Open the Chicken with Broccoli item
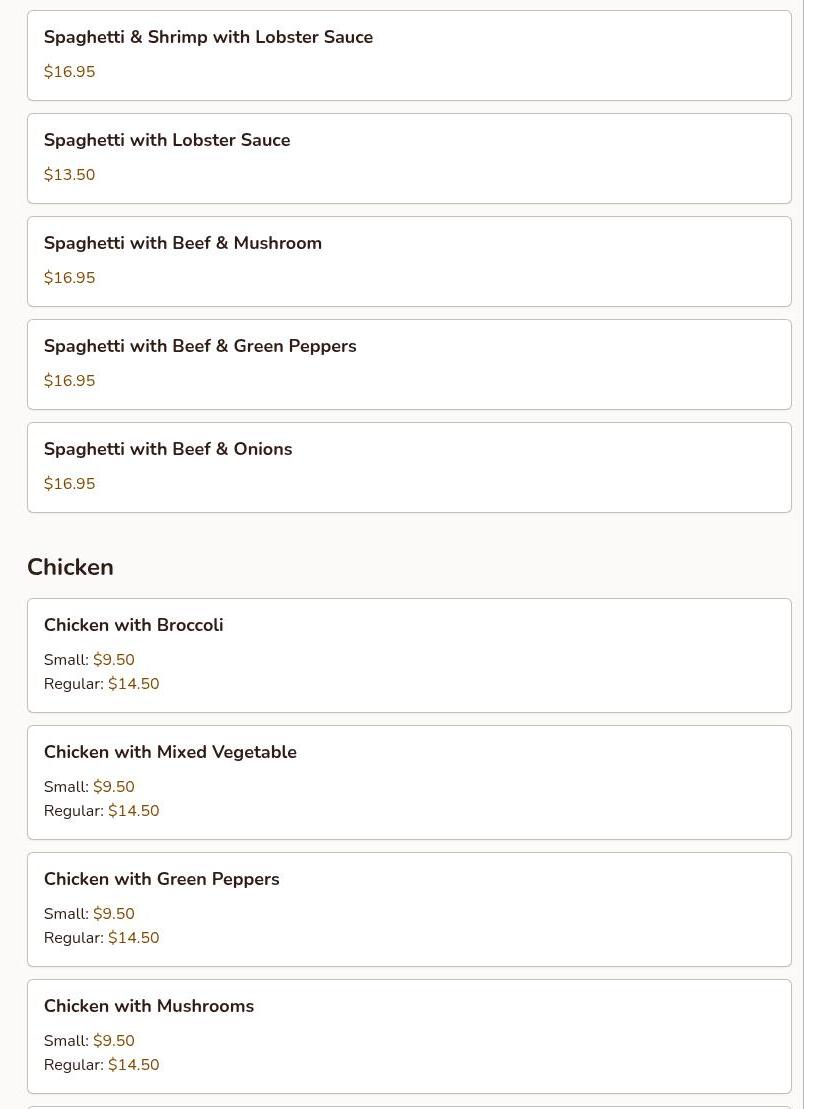 133,625
